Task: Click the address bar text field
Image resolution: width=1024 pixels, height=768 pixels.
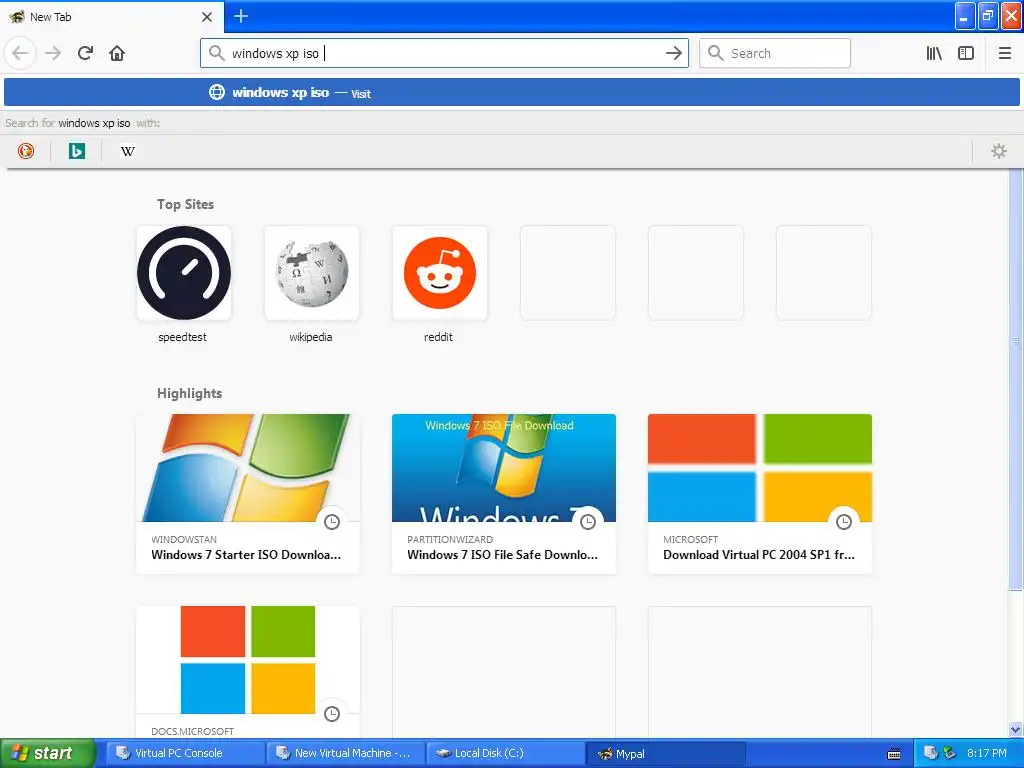Action: [444, 54]
